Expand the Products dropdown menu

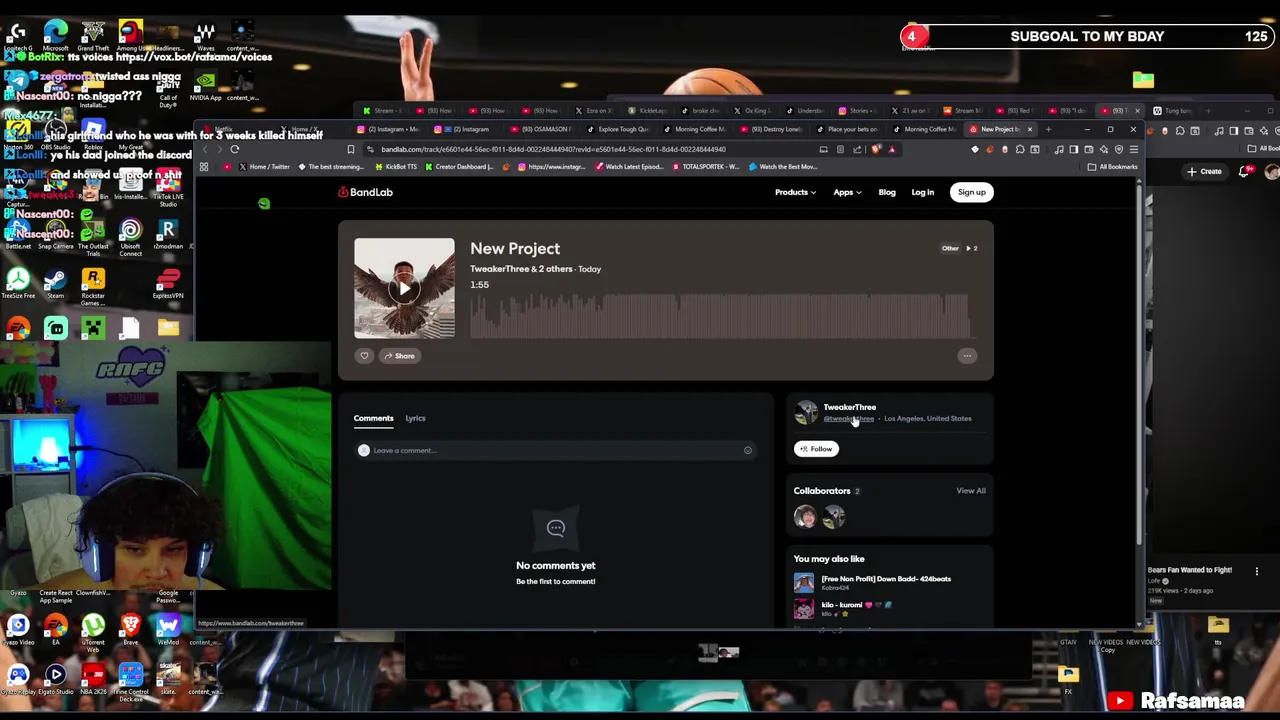click(x=795, y=192)
